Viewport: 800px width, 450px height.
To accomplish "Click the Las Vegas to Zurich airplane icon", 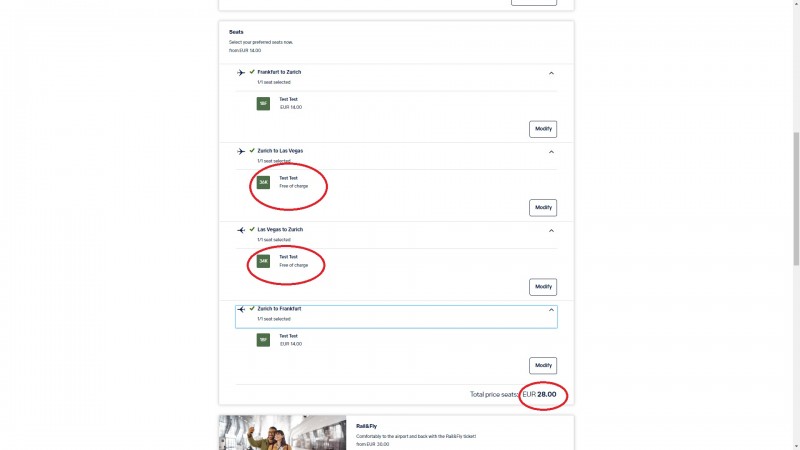I will click(x=241, y=230).
